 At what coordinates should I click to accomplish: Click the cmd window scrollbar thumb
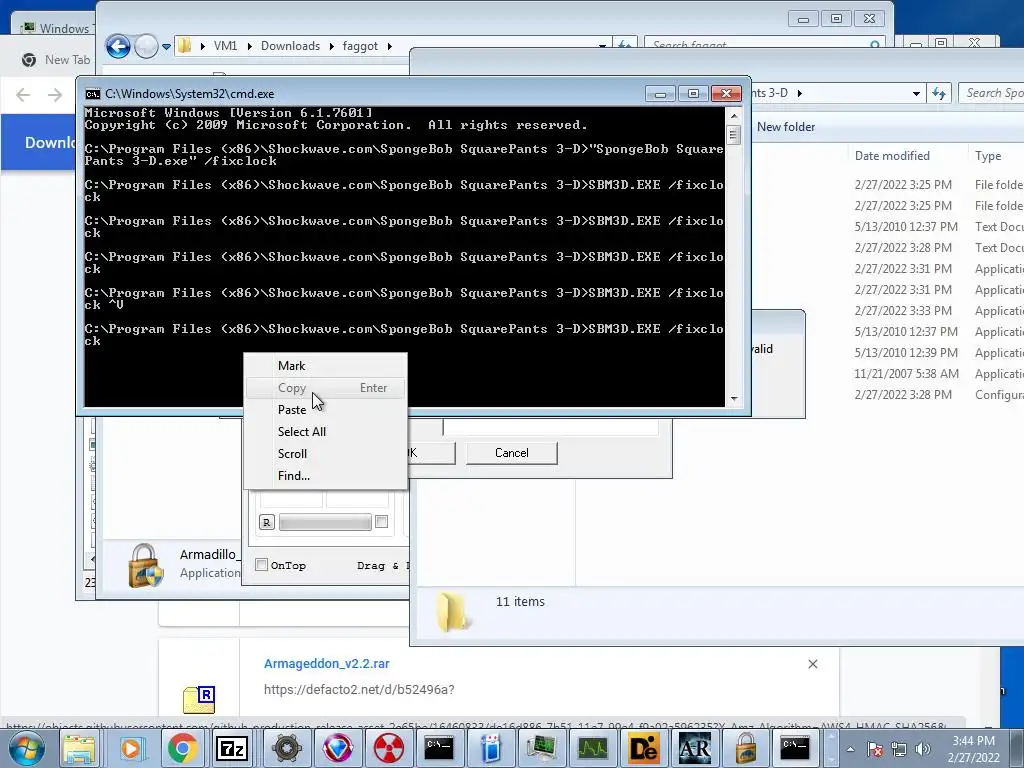pyautogui.click(x=733, y=135)
